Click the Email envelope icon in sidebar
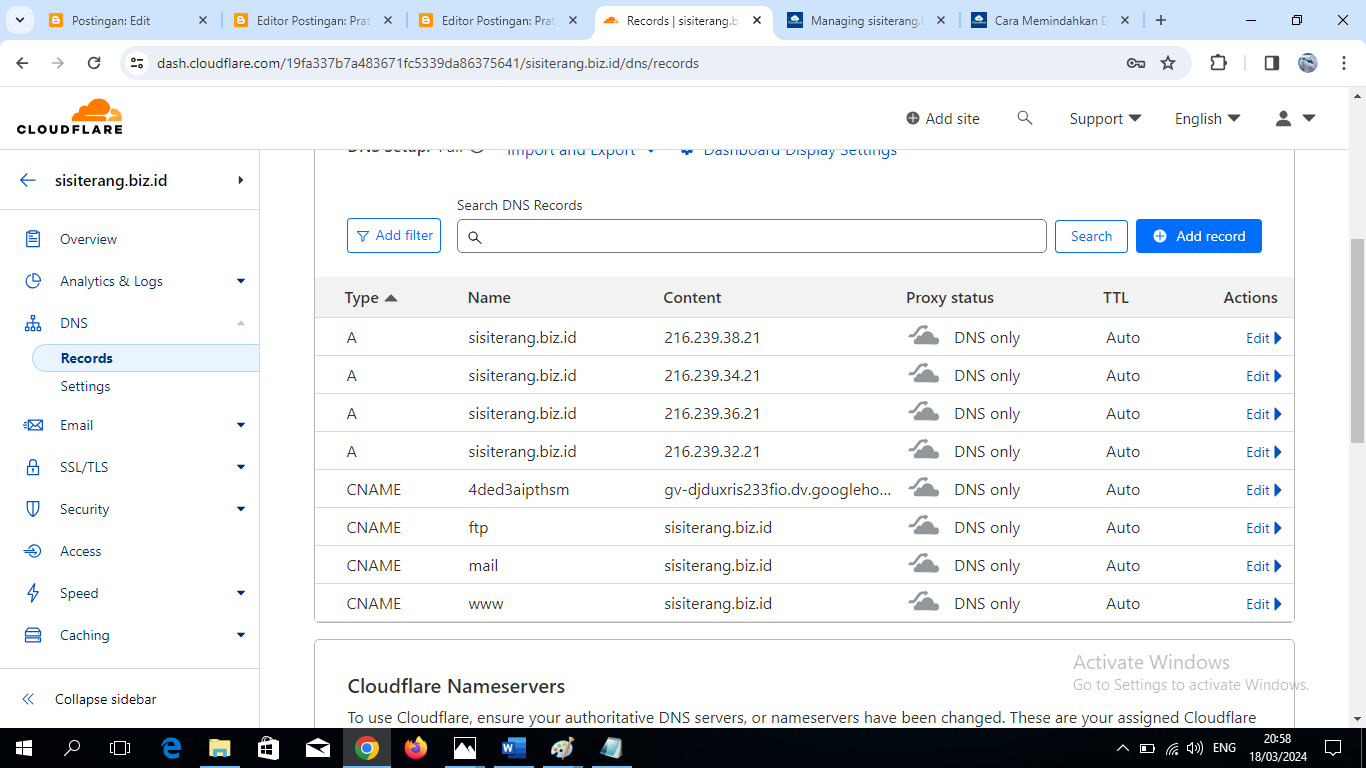Viewport: 1366px width, 768px height. coord(33,425)
